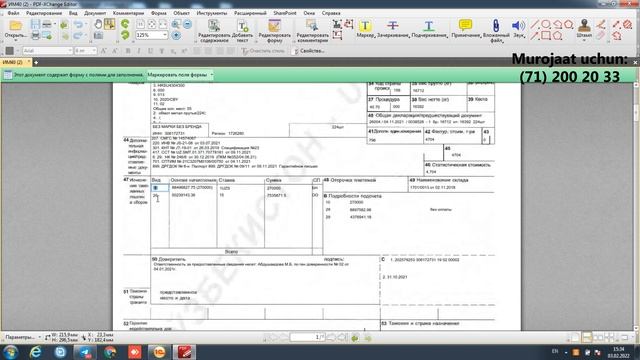Viewport: 640px width, 360px height.
Task: Click the new tab plus button
Action: [x=36, y=62]
